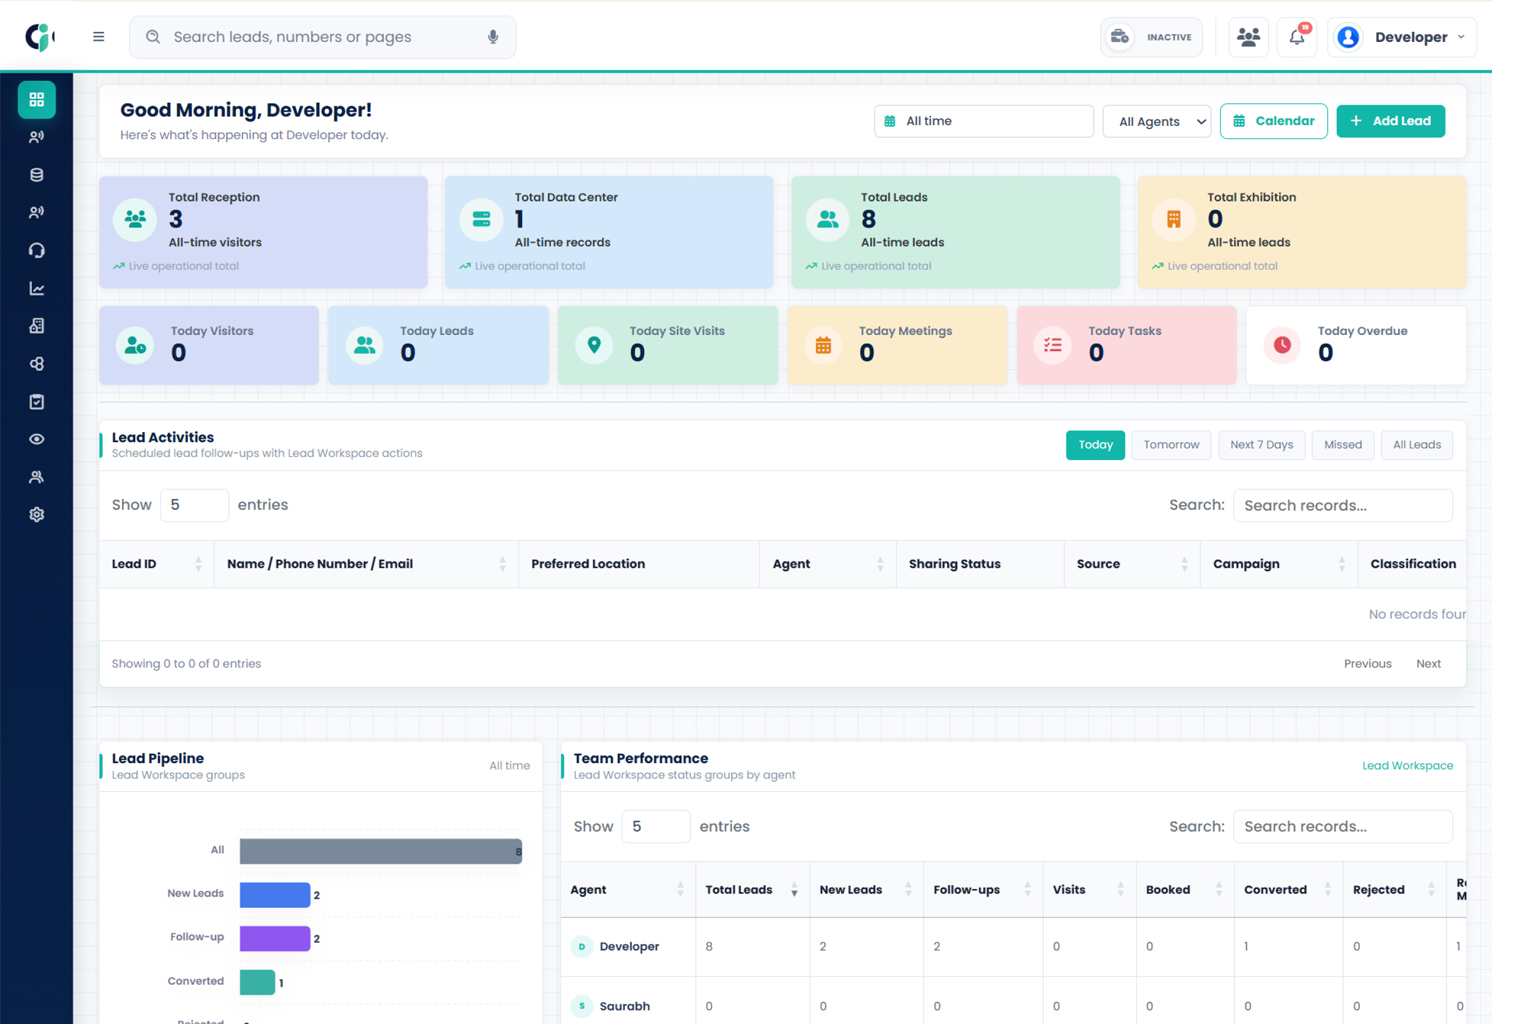Click the Total Reception visitors icon
This screenshot has height=1024, width=1514.
tap(135, 219)
